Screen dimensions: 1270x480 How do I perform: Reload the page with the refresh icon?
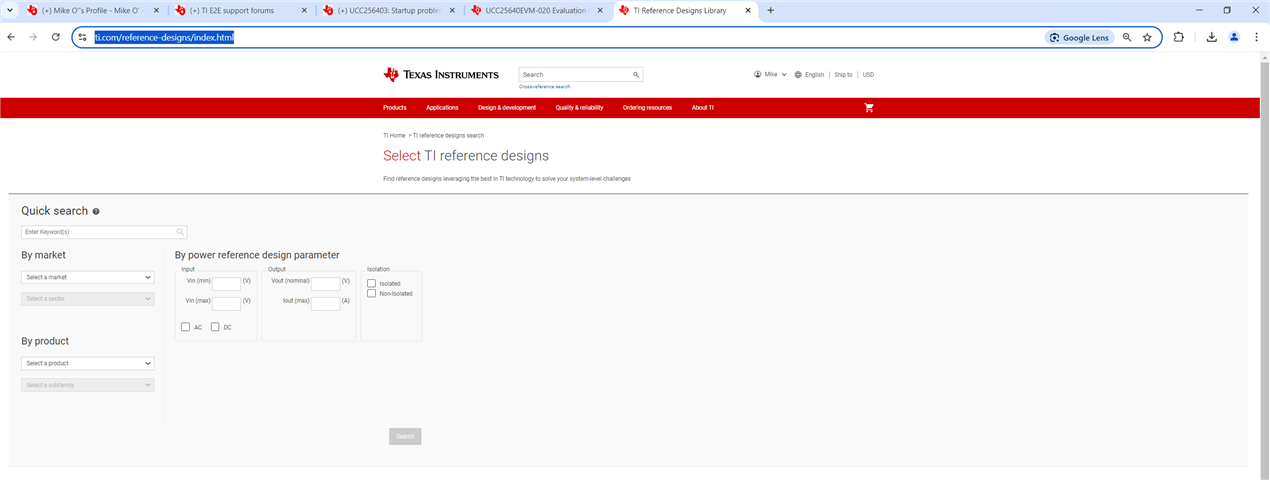click(56, 37)
